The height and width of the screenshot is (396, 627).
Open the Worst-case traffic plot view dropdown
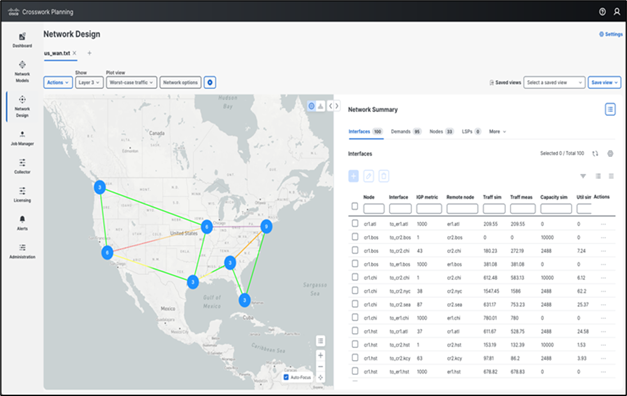coord(131,82)
